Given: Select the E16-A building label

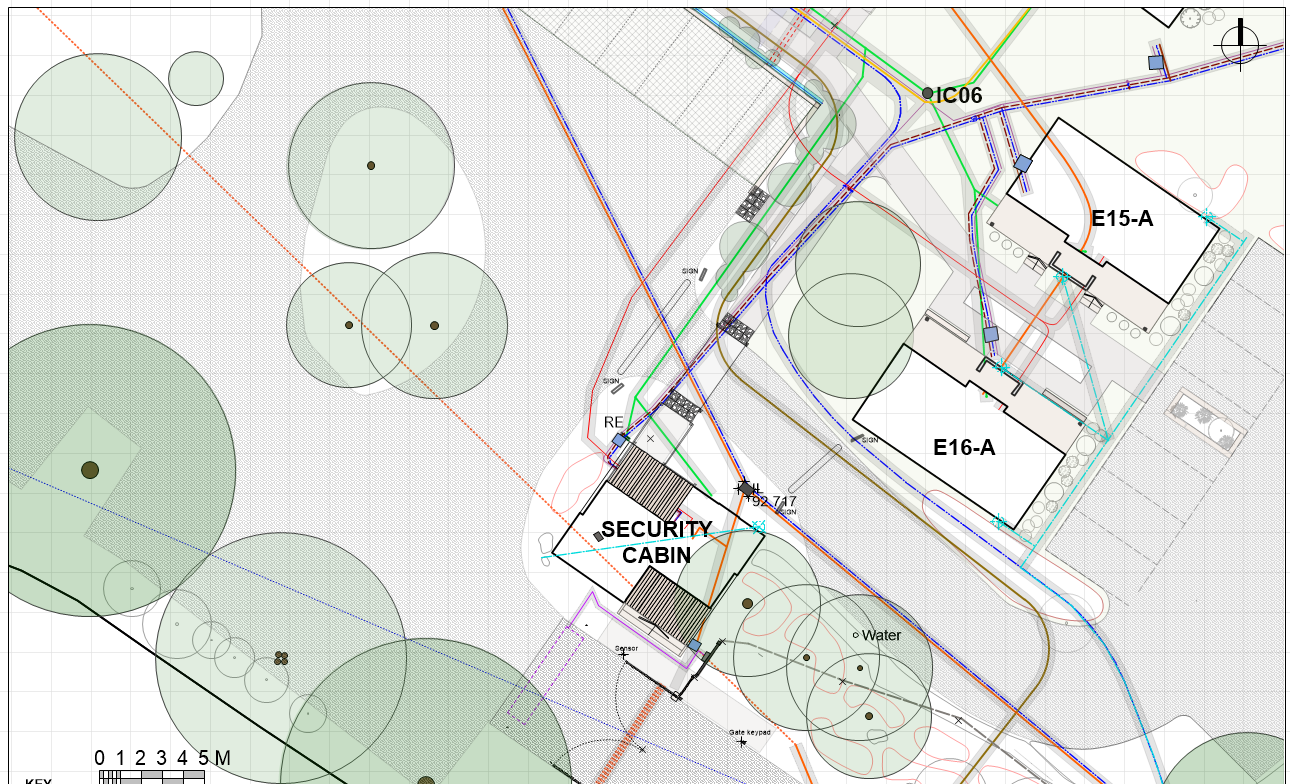Looking at the screenshot, I should 964,448.
